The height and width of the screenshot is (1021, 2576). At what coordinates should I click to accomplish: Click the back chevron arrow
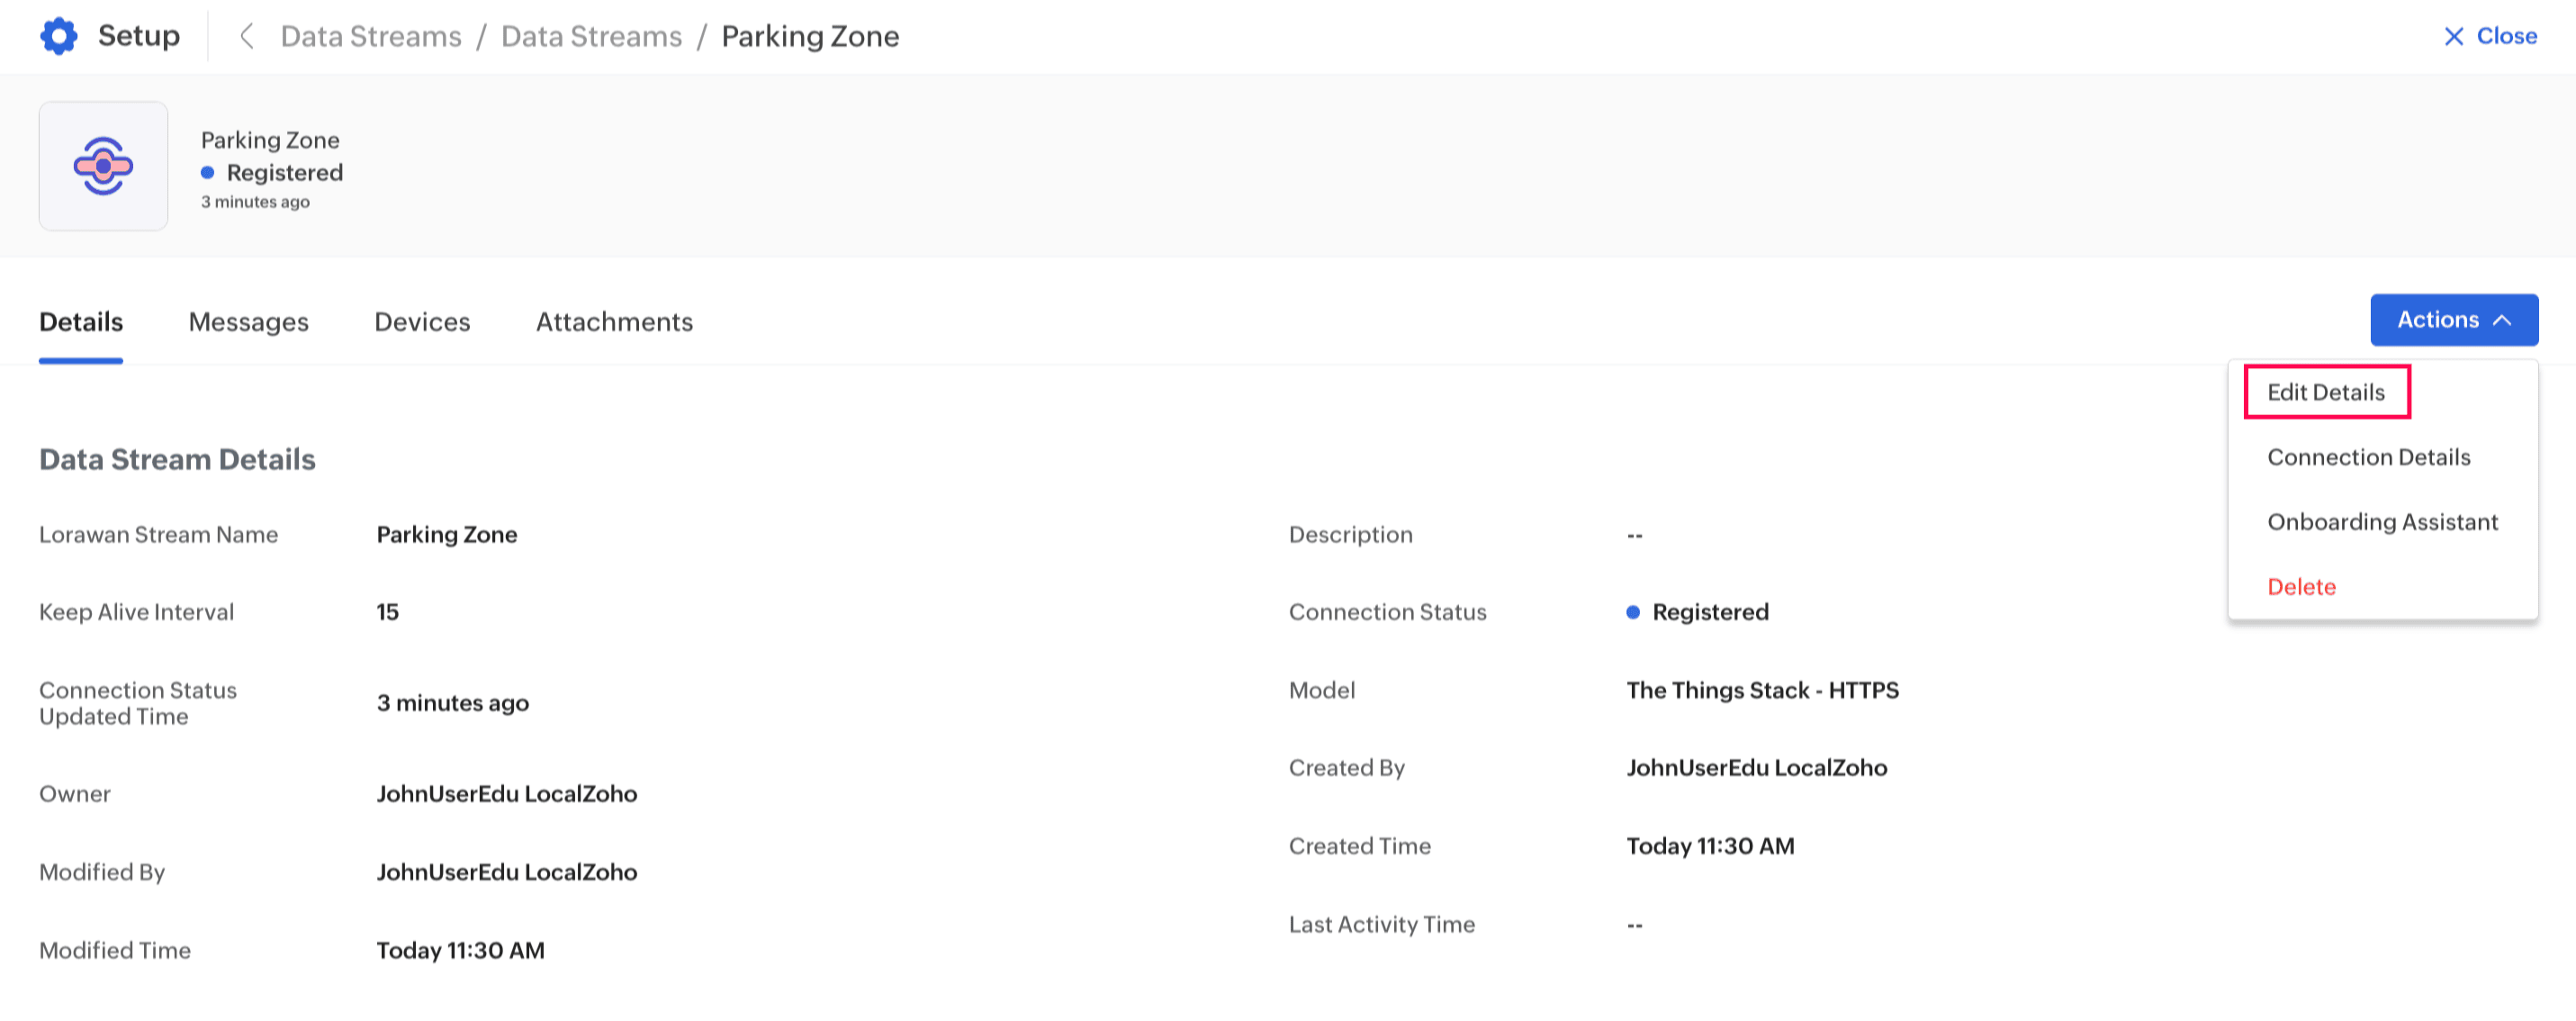(x=246, y=36)
